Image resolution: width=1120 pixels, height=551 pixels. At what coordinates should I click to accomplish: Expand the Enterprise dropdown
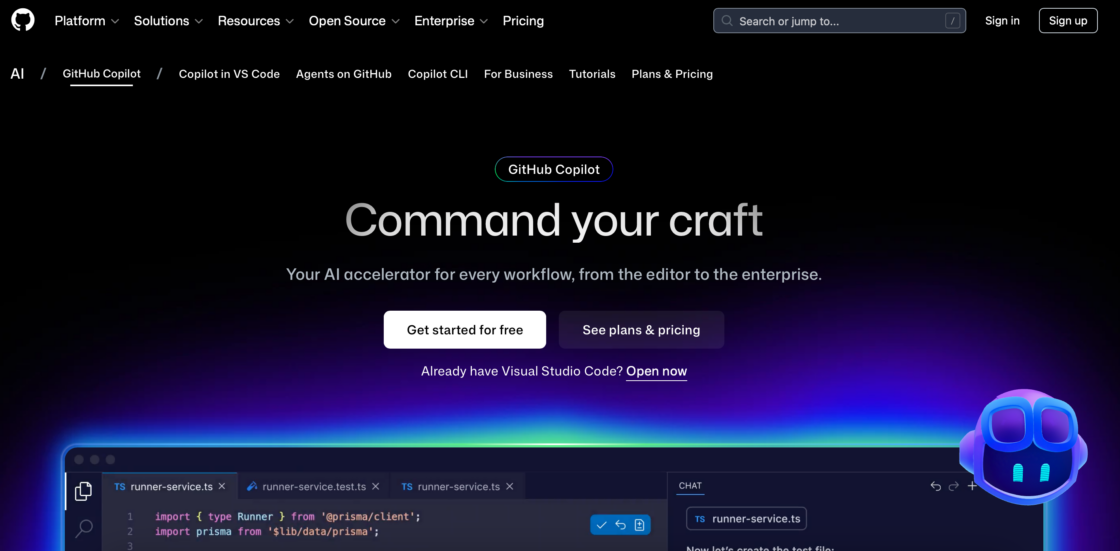pyautogui.click(x=451, y=21)
